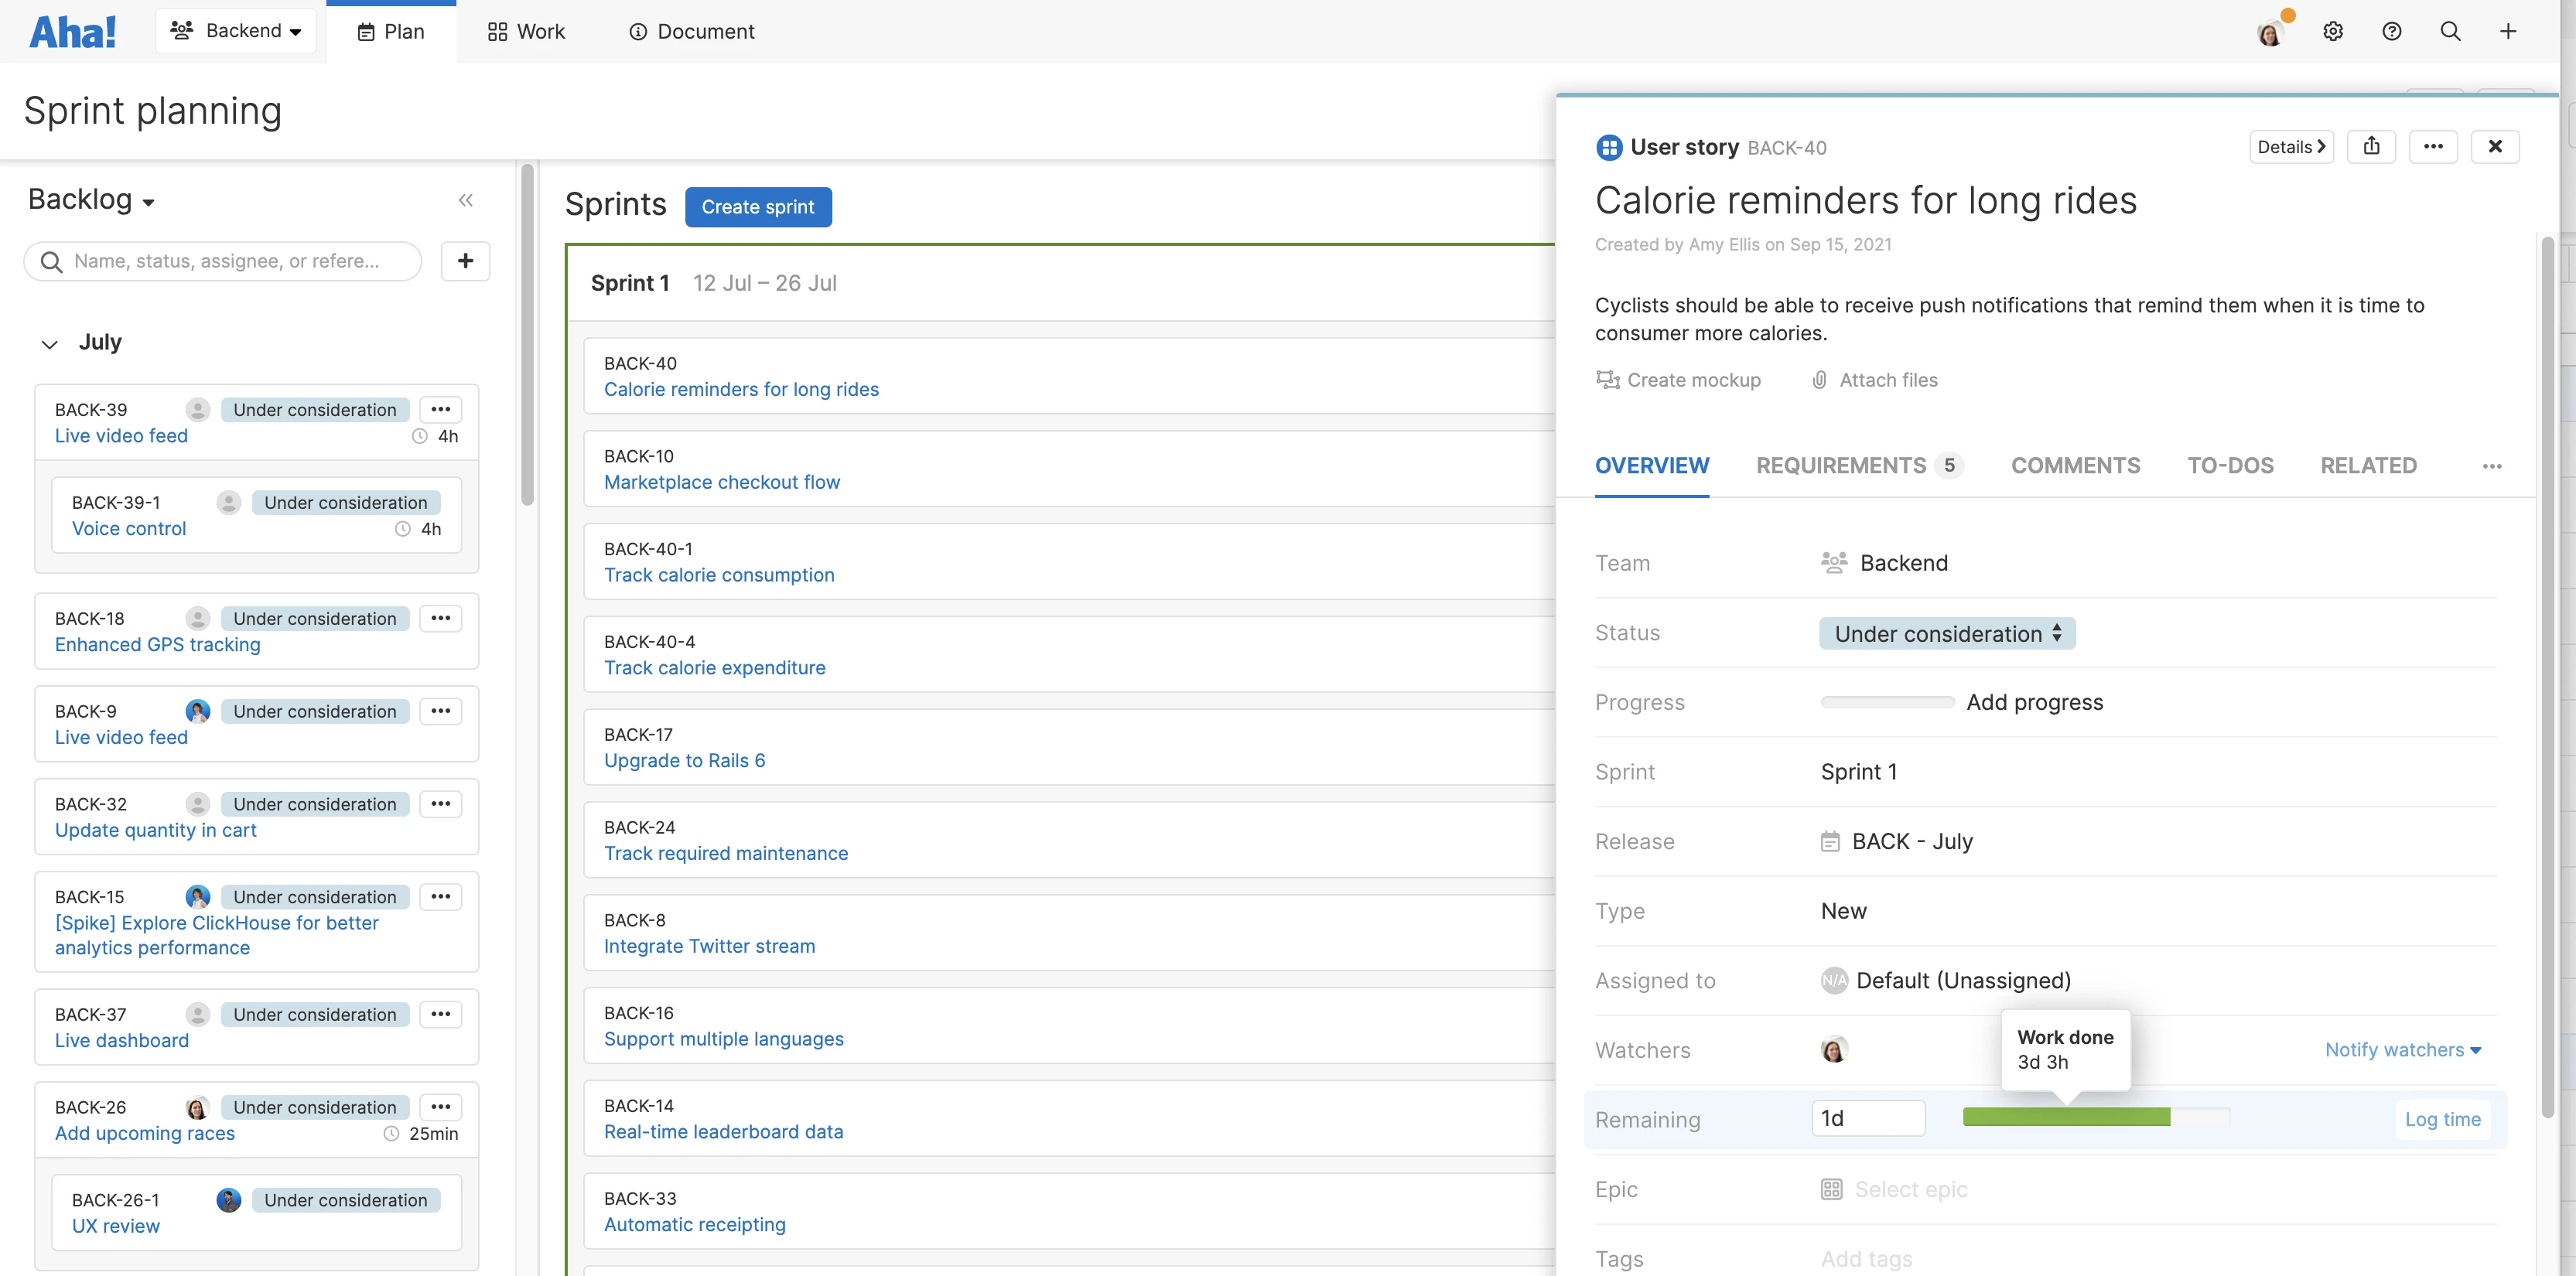2576x1276 pixels.
Task: Click the share icon on user story
Action: point(2371,147)
